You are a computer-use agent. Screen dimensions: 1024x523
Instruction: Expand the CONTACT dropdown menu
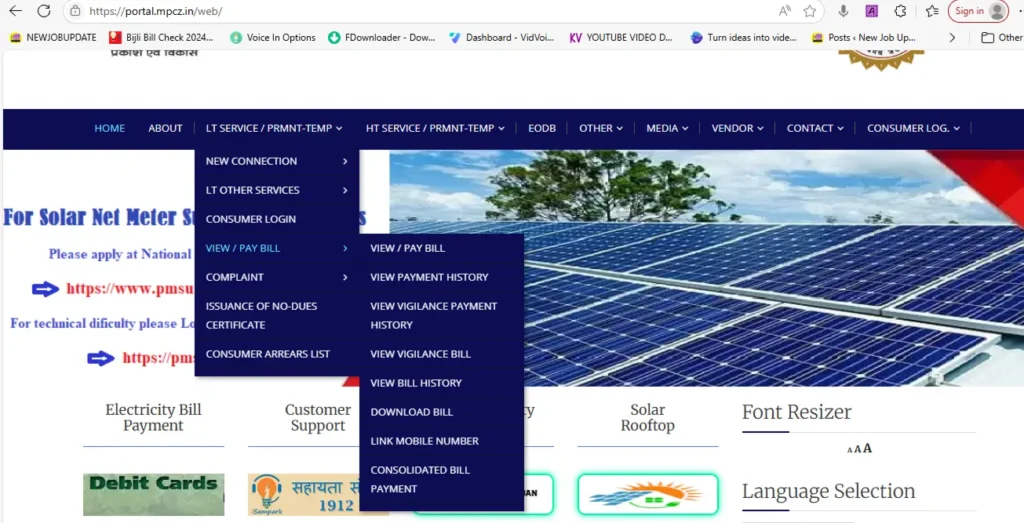click(x=815, y=129)
